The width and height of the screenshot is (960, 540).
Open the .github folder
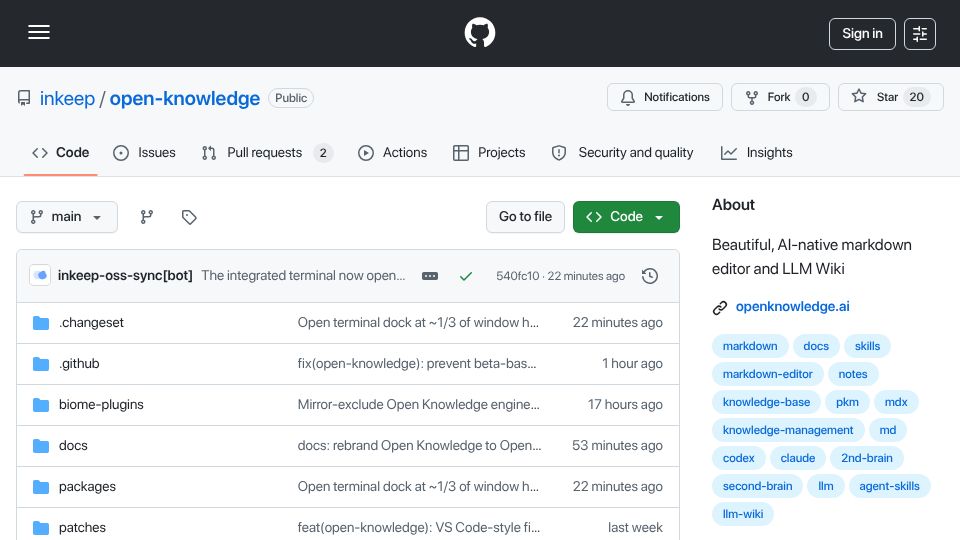79,364
